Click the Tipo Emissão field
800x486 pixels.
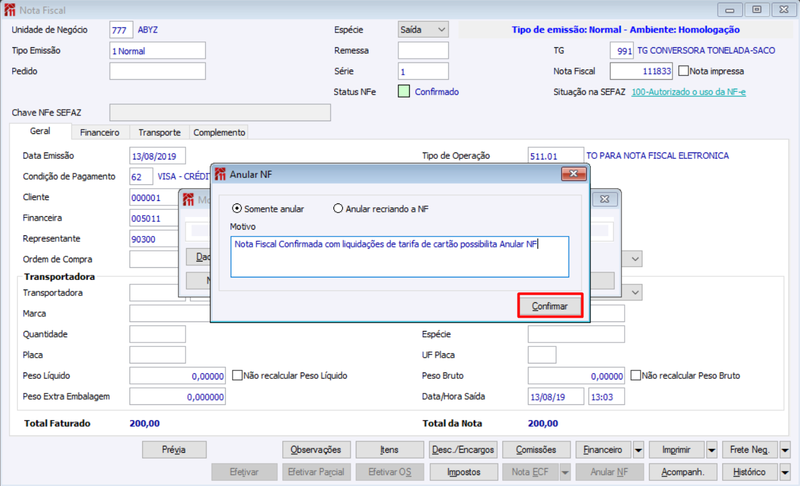tap(157, 50)
